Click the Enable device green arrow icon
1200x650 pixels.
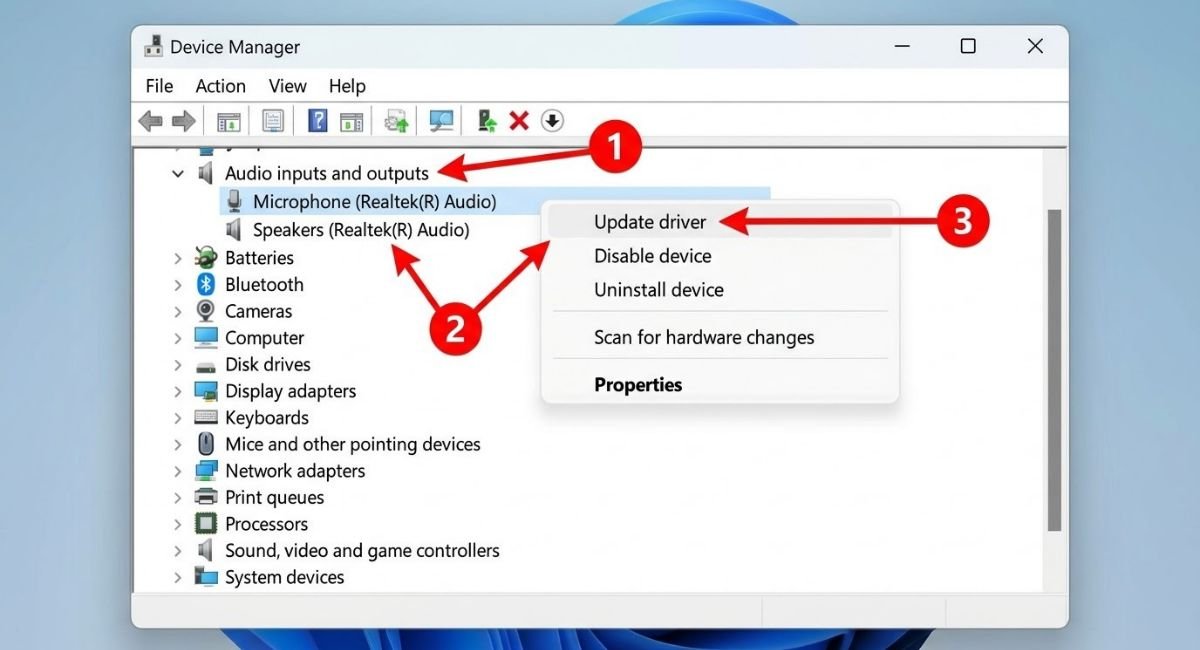tap(487, 122)
